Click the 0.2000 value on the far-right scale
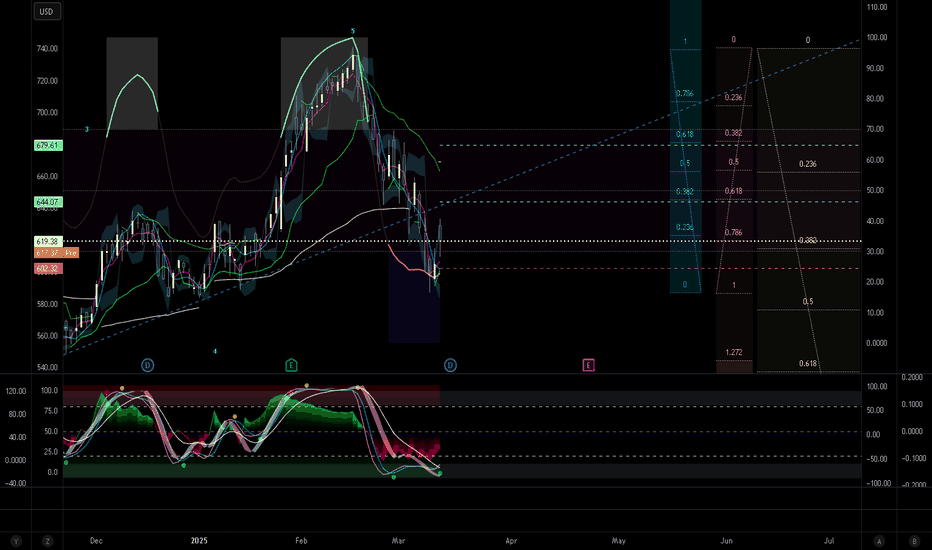The width and height of the screenshot is (932, 550). (x=912, y=378)
